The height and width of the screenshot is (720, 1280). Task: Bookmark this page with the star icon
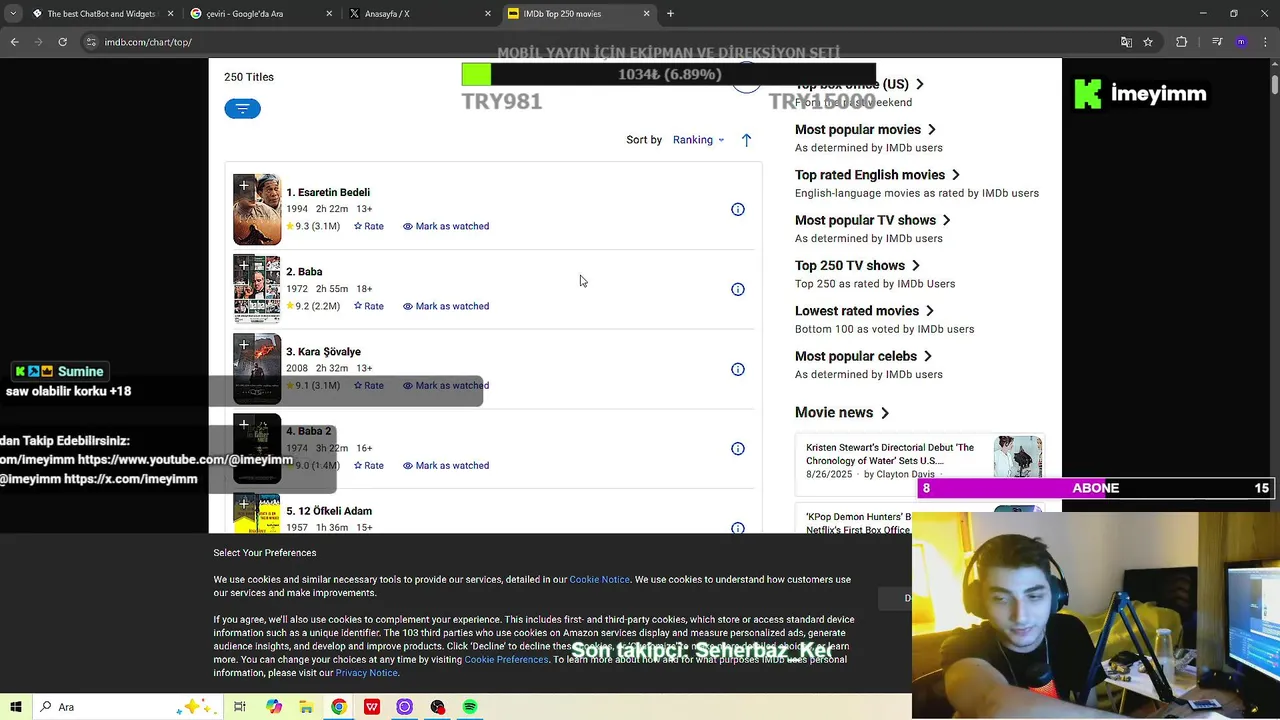point(1148,42)
